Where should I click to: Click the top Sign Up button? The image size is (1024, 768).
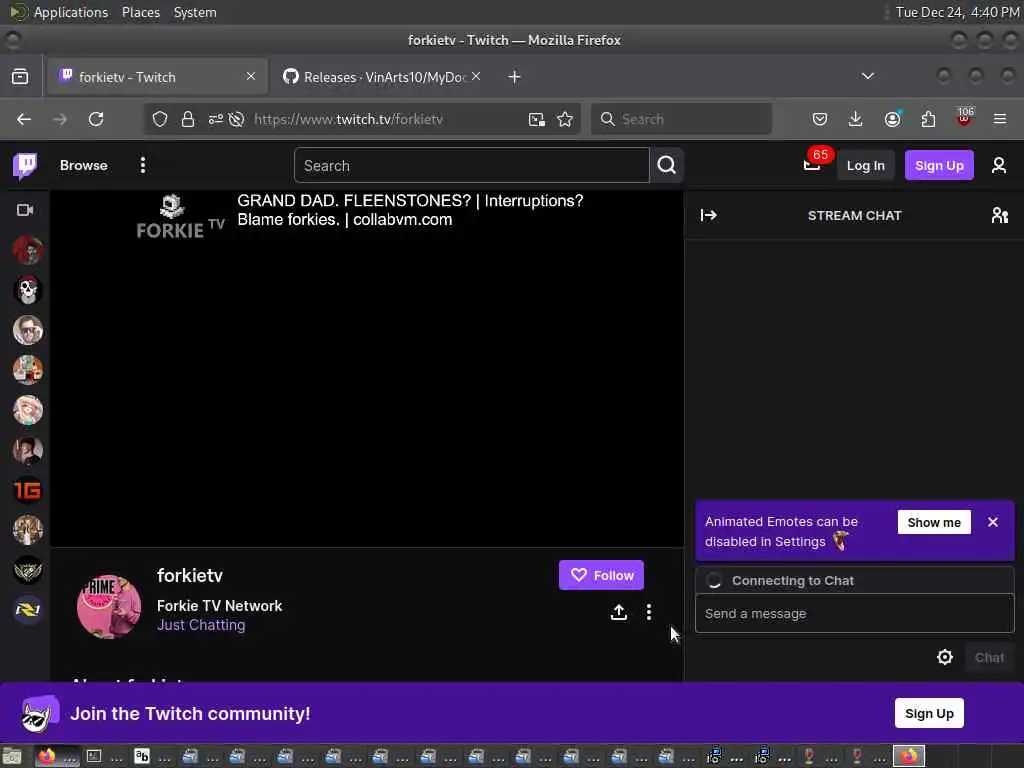(939, 165)
